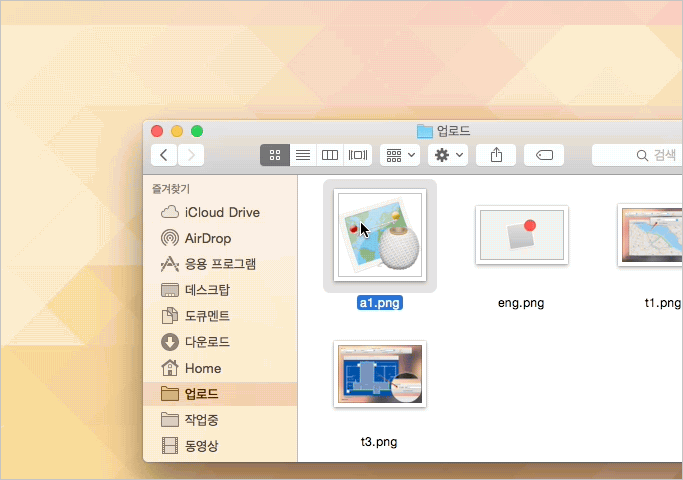Select the t1.png thumbnail
This screenshot has width=683, height=480.
click(650, 235)
